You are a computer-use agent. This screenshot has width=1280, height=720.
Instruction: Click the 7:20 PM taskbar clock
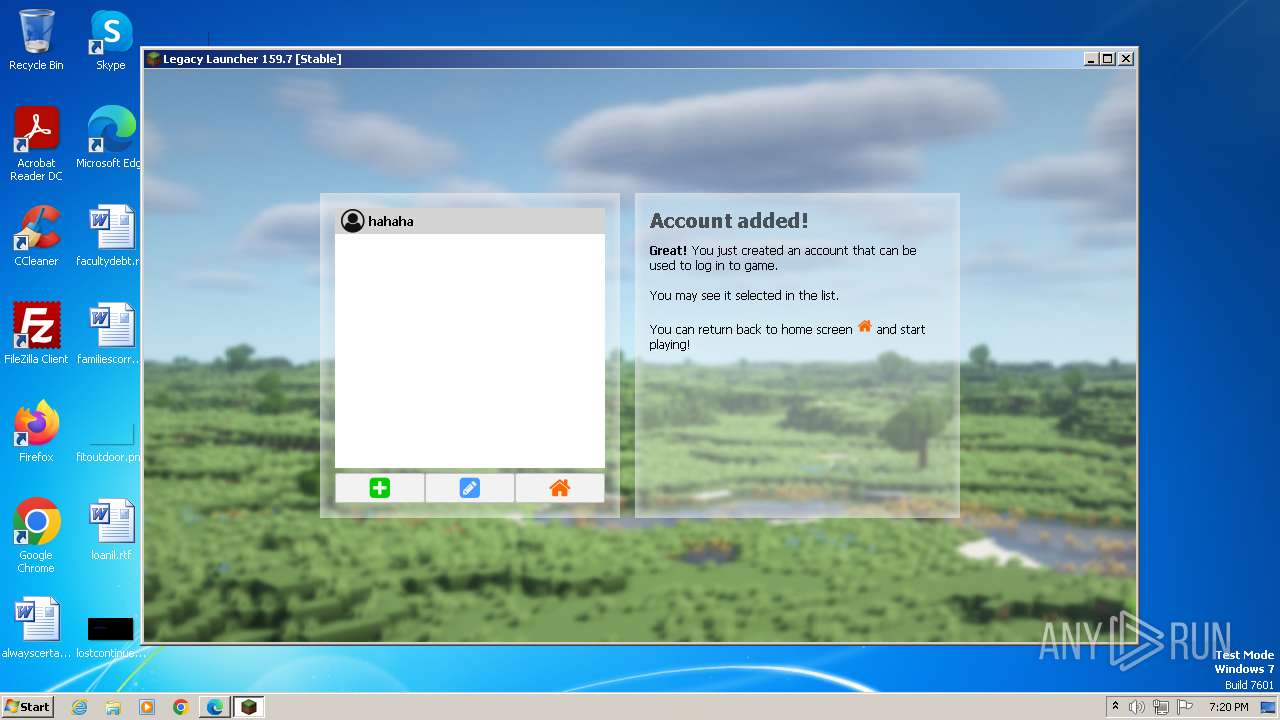click(1228, 707)
